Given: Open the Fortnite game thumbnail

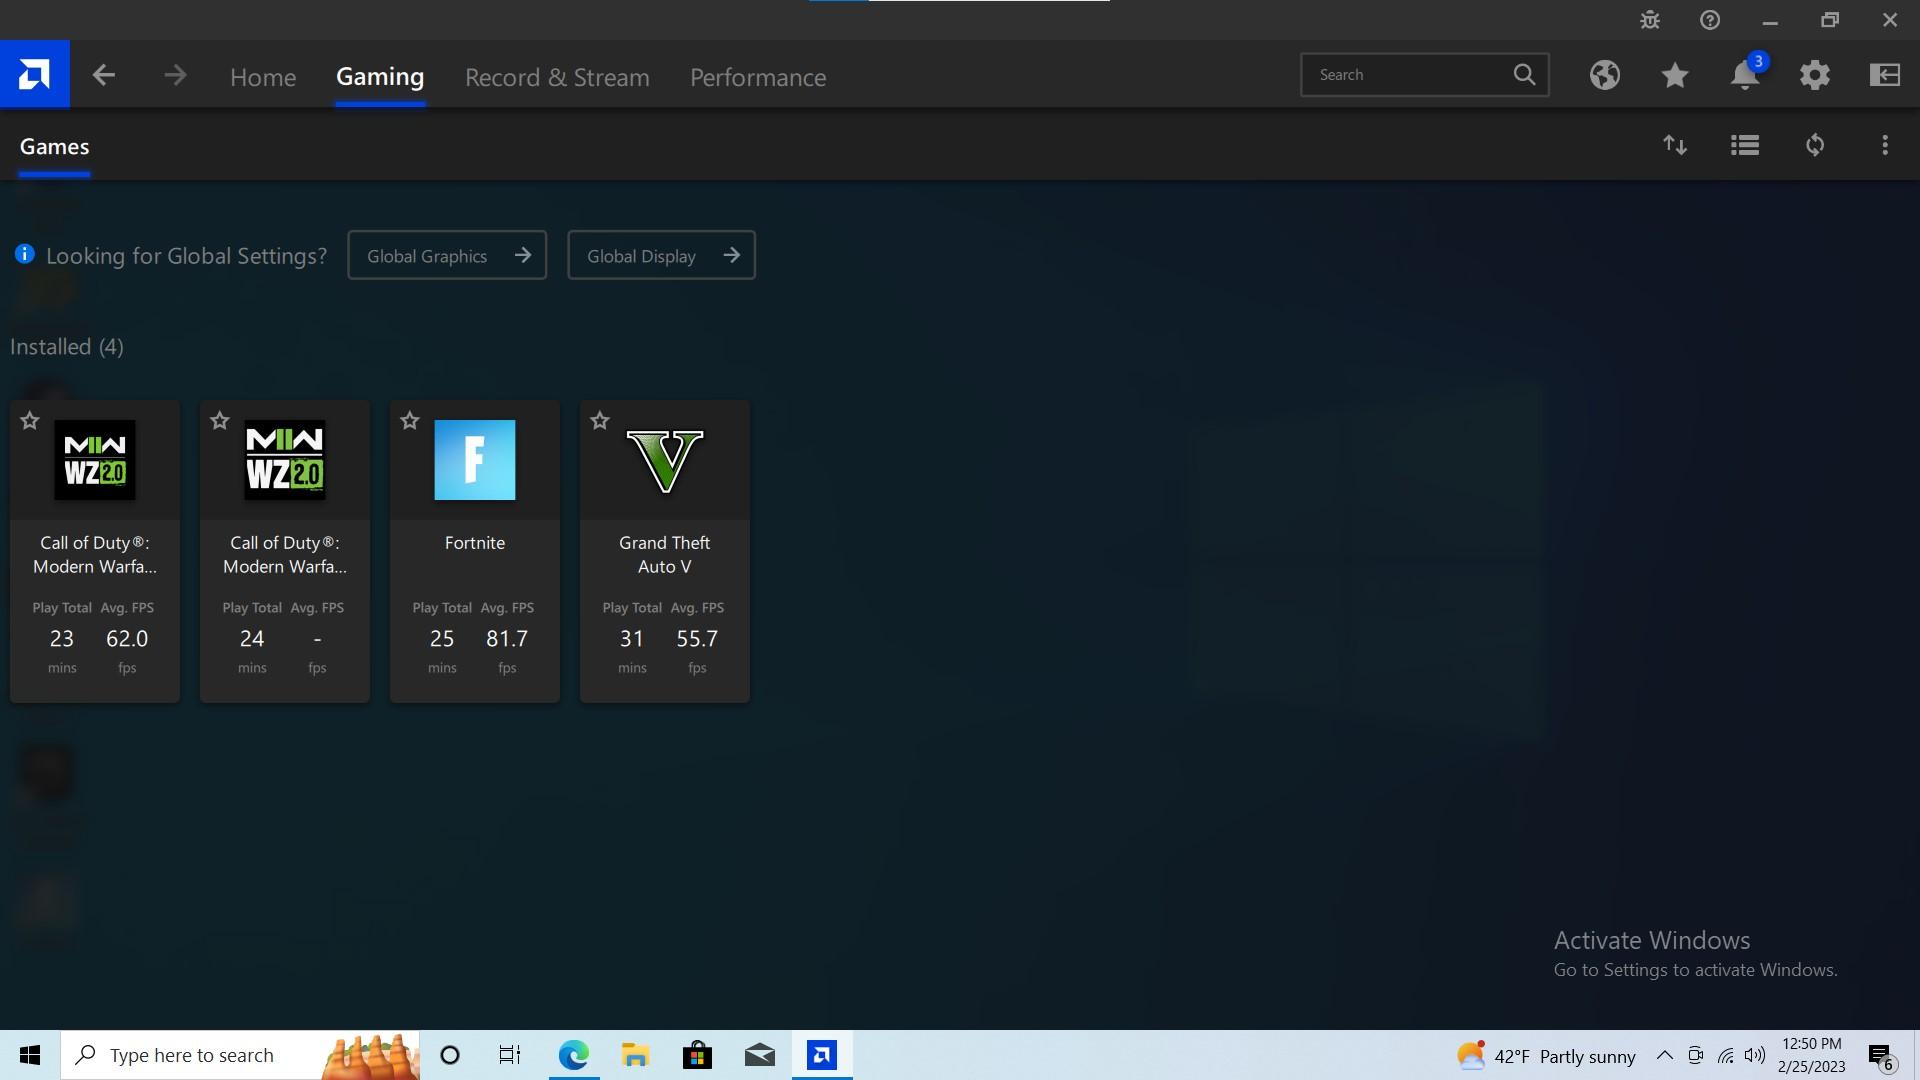Looking at the screenshot, I should tap(475, 460).
